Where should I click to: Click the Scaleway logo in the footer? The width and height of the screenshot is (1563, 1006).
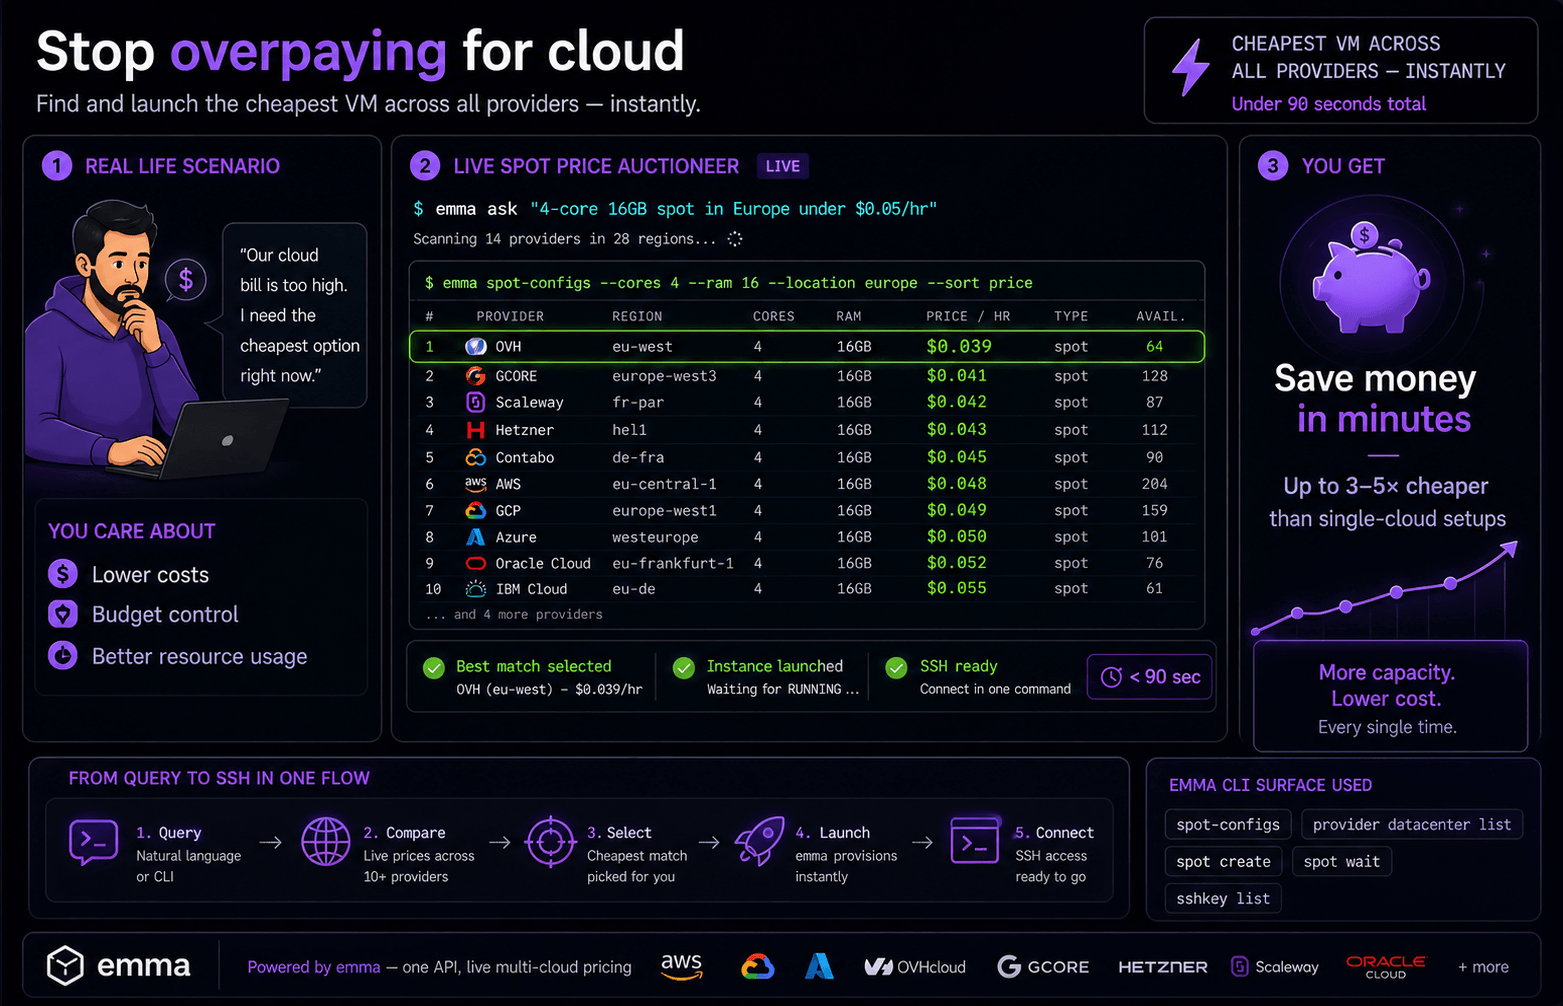[1275, 967]
